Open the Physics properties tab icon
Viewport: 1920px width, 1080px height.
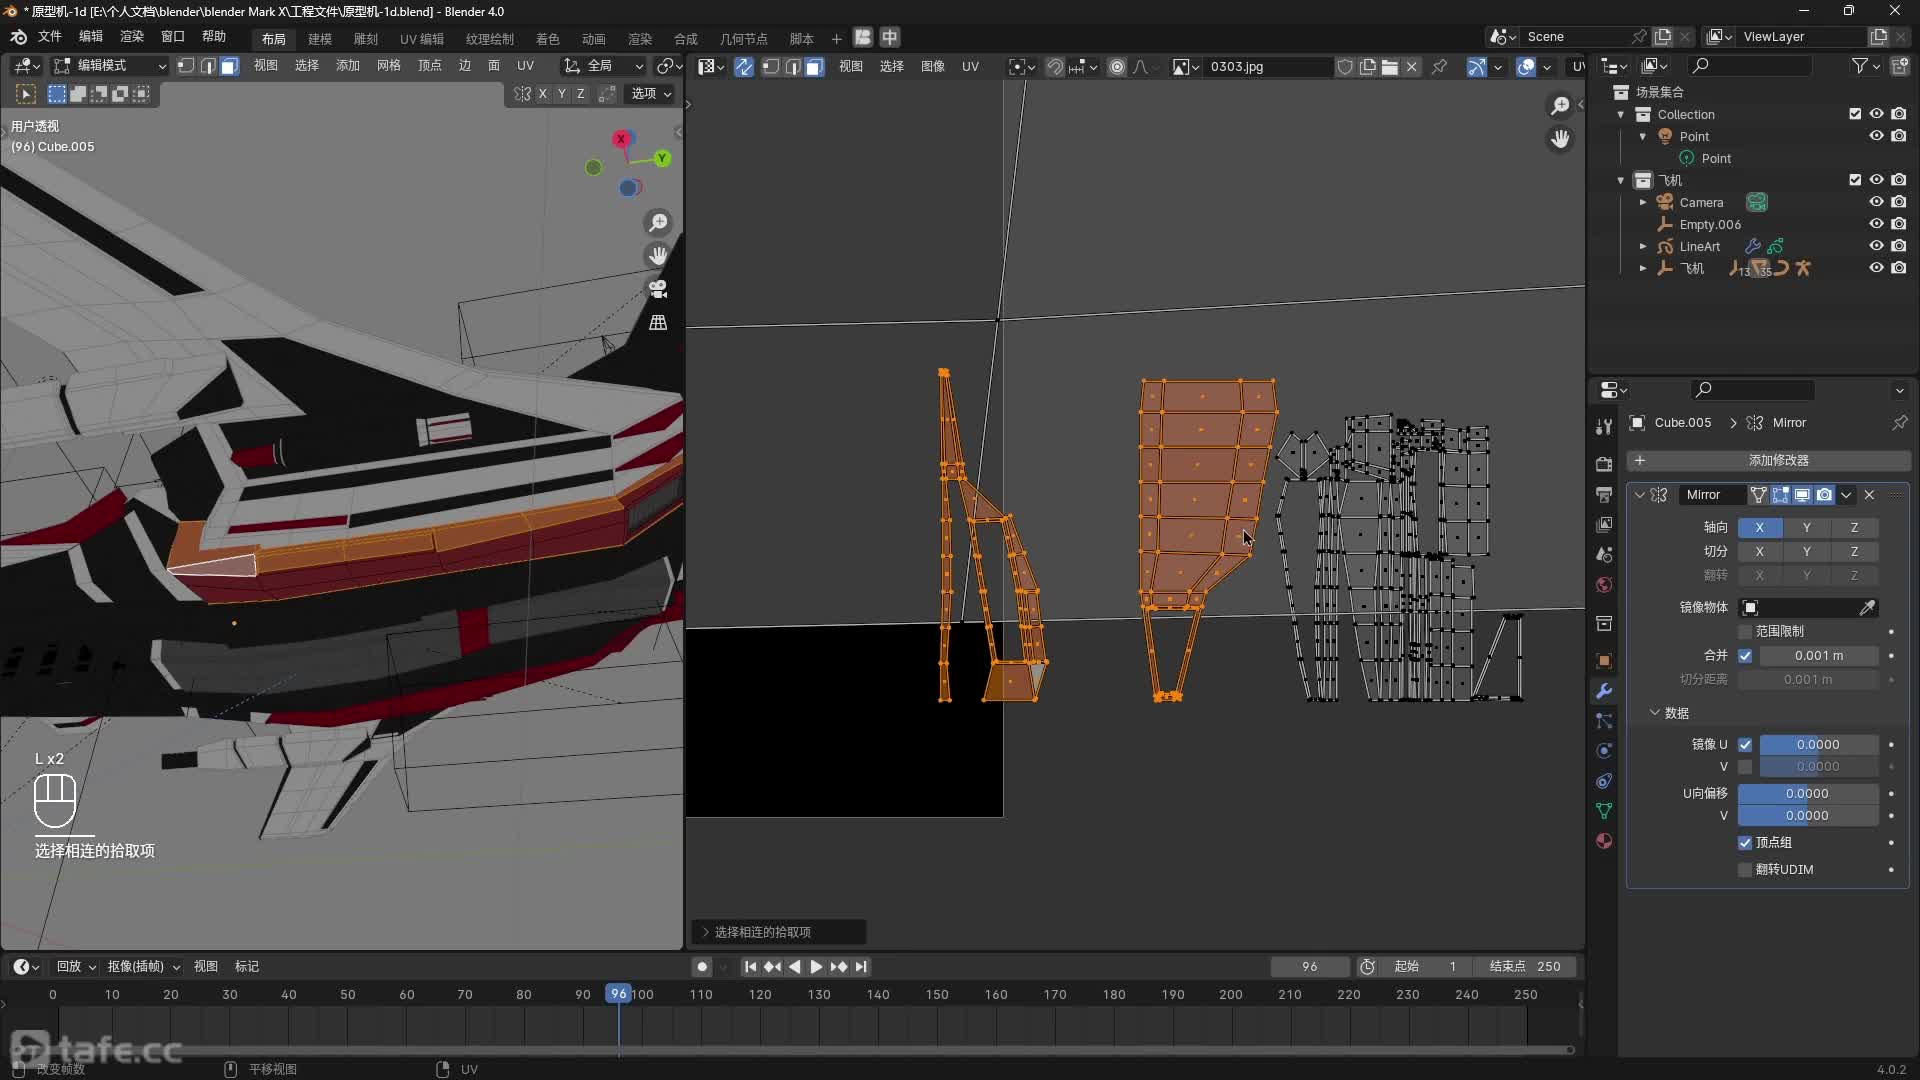click(x=1604, y=751)
